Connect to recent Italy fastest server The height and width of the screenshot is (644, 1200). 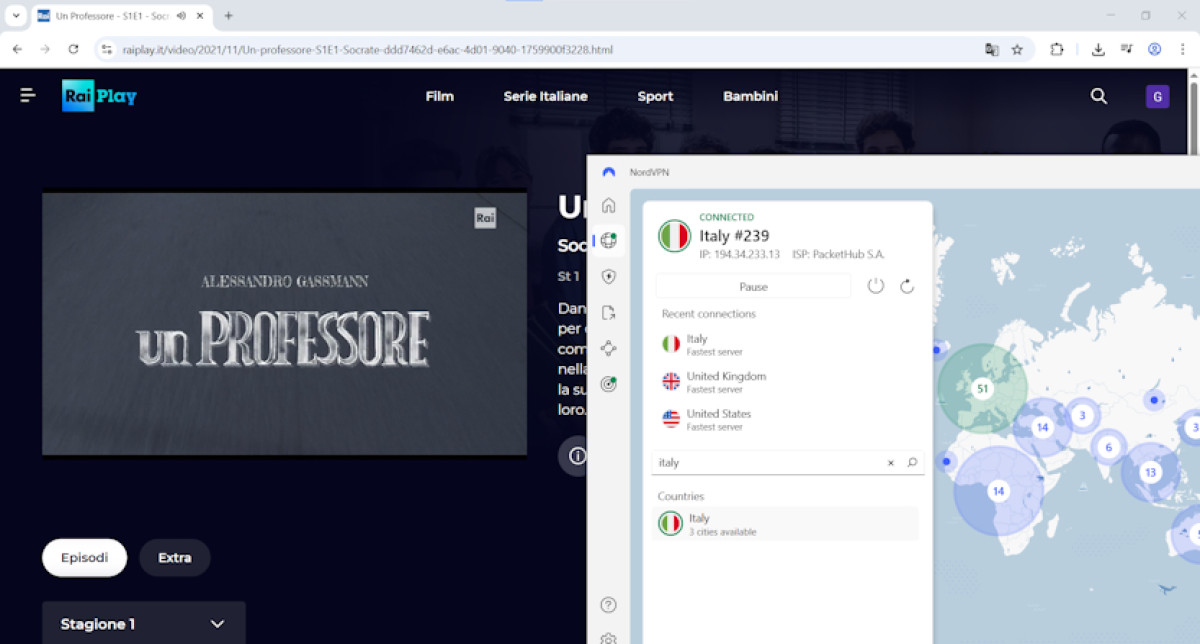point(788,344)
